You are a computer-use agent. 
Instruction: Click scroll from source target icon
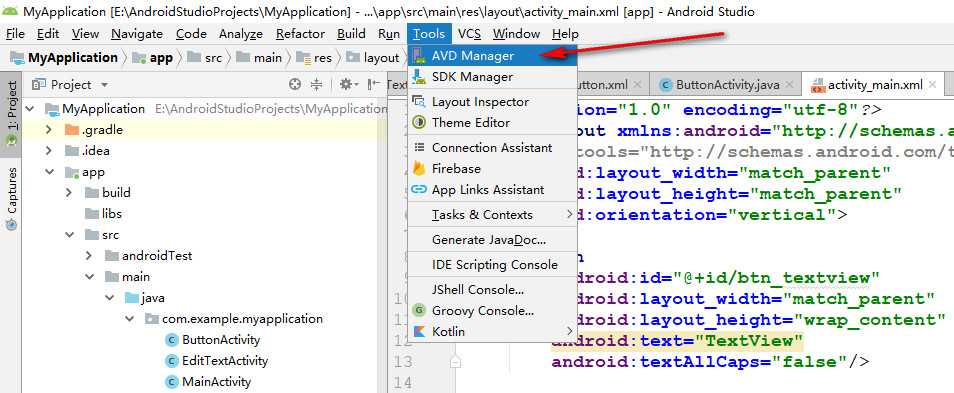point(295,85)
